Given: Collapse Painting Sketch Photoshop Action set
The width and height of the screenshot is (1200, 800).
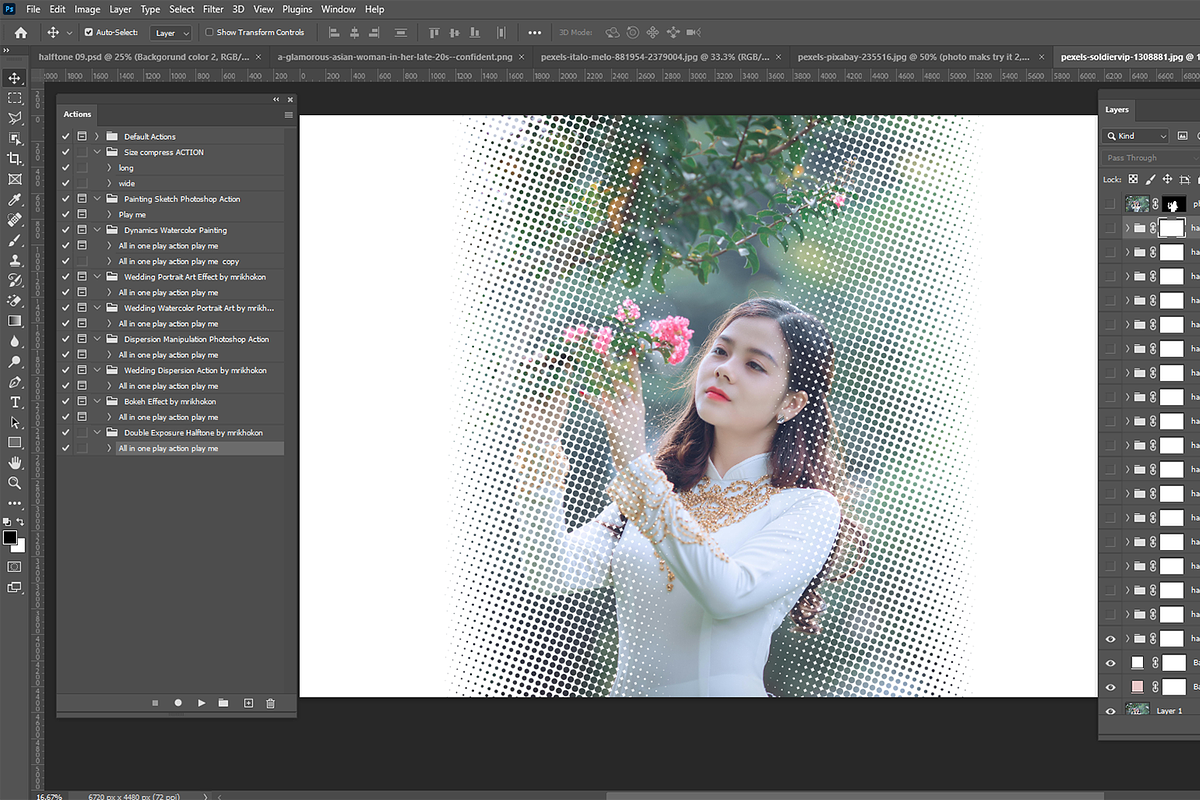Looking at the screenshot, I should (x=97, y=199).
